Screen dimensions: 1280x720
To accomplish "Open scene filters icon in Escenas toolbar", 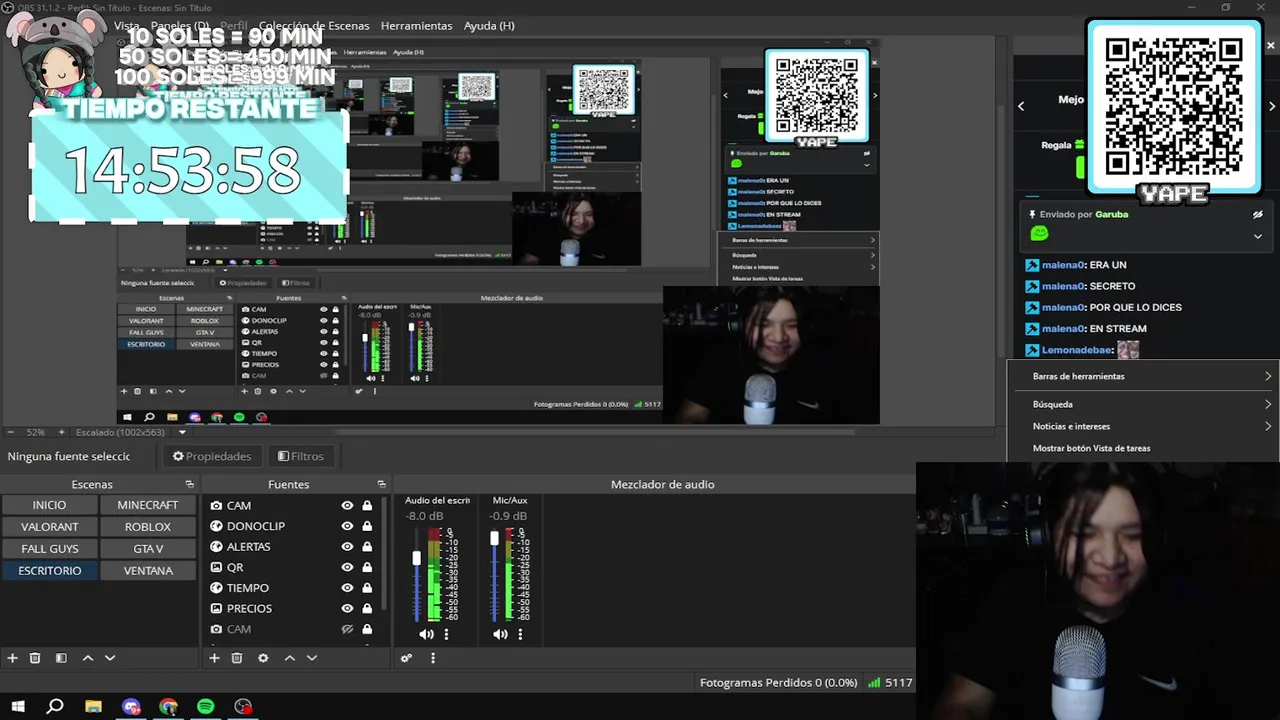I will point(61,658).
